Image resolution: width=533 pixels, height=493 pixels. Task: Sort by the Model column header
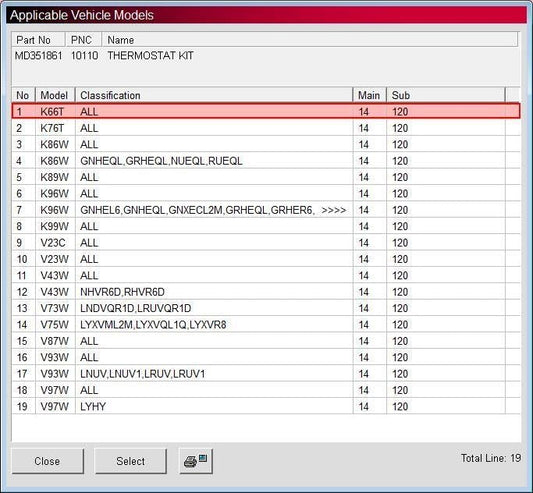coord(55,95)
